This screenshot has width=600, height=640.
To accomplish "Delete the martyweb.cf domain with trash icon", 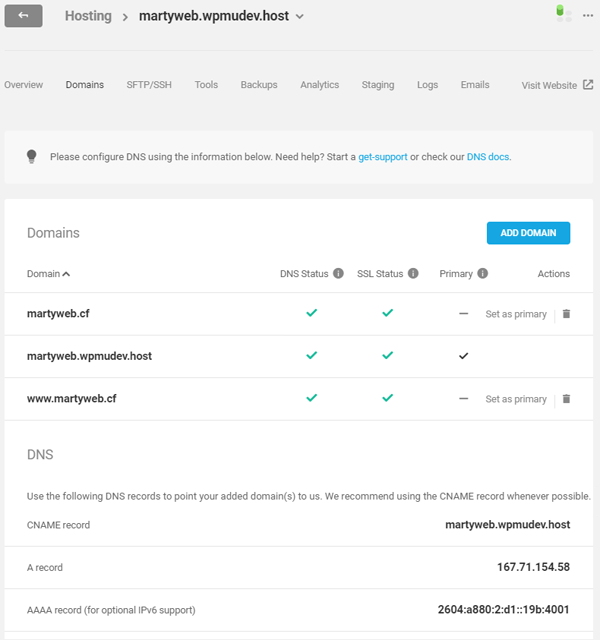I will point(566,314).
